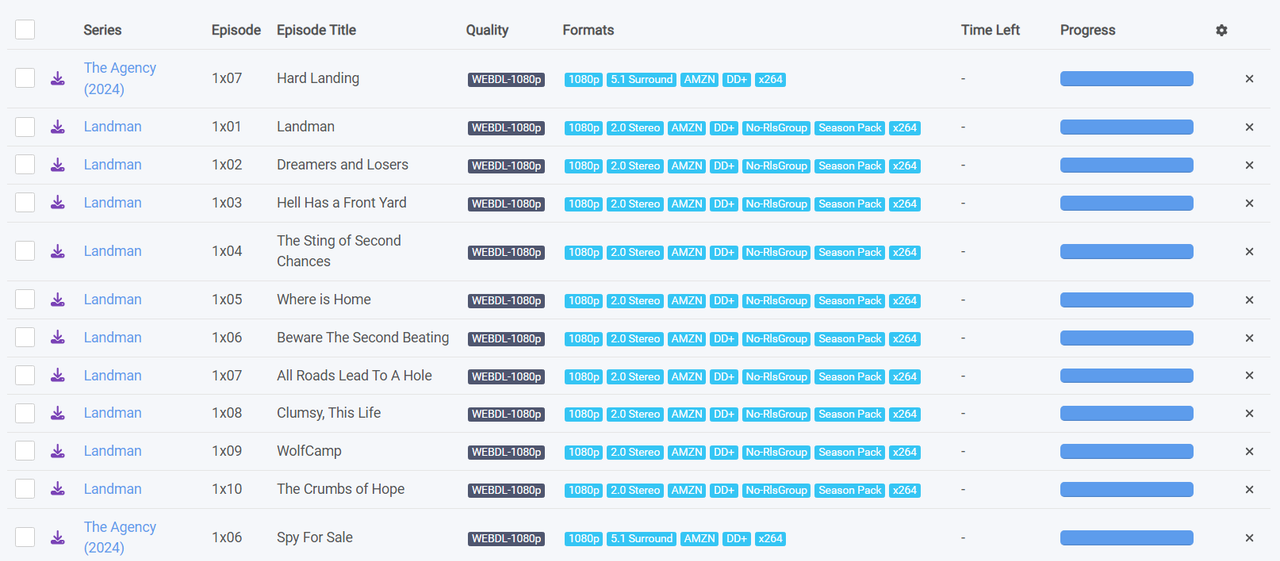
Task: Click episode number 1x10 cell
Action: pos(227,489)
